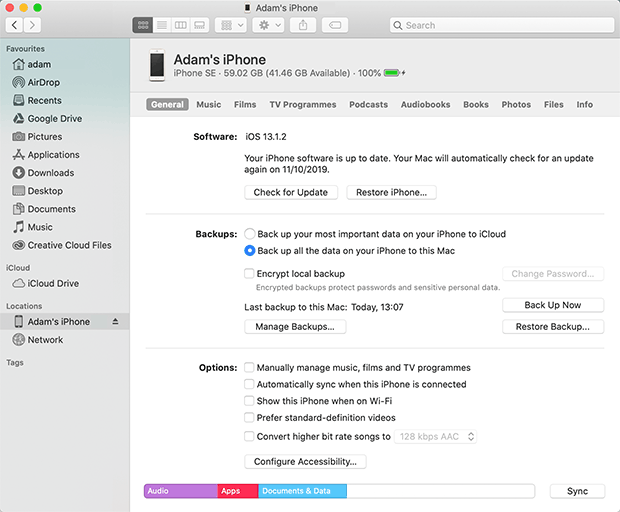This screenshot has width=620, height=512.
Task: Switch to the Podcasts tab
Action: click(x=369, y=104)
